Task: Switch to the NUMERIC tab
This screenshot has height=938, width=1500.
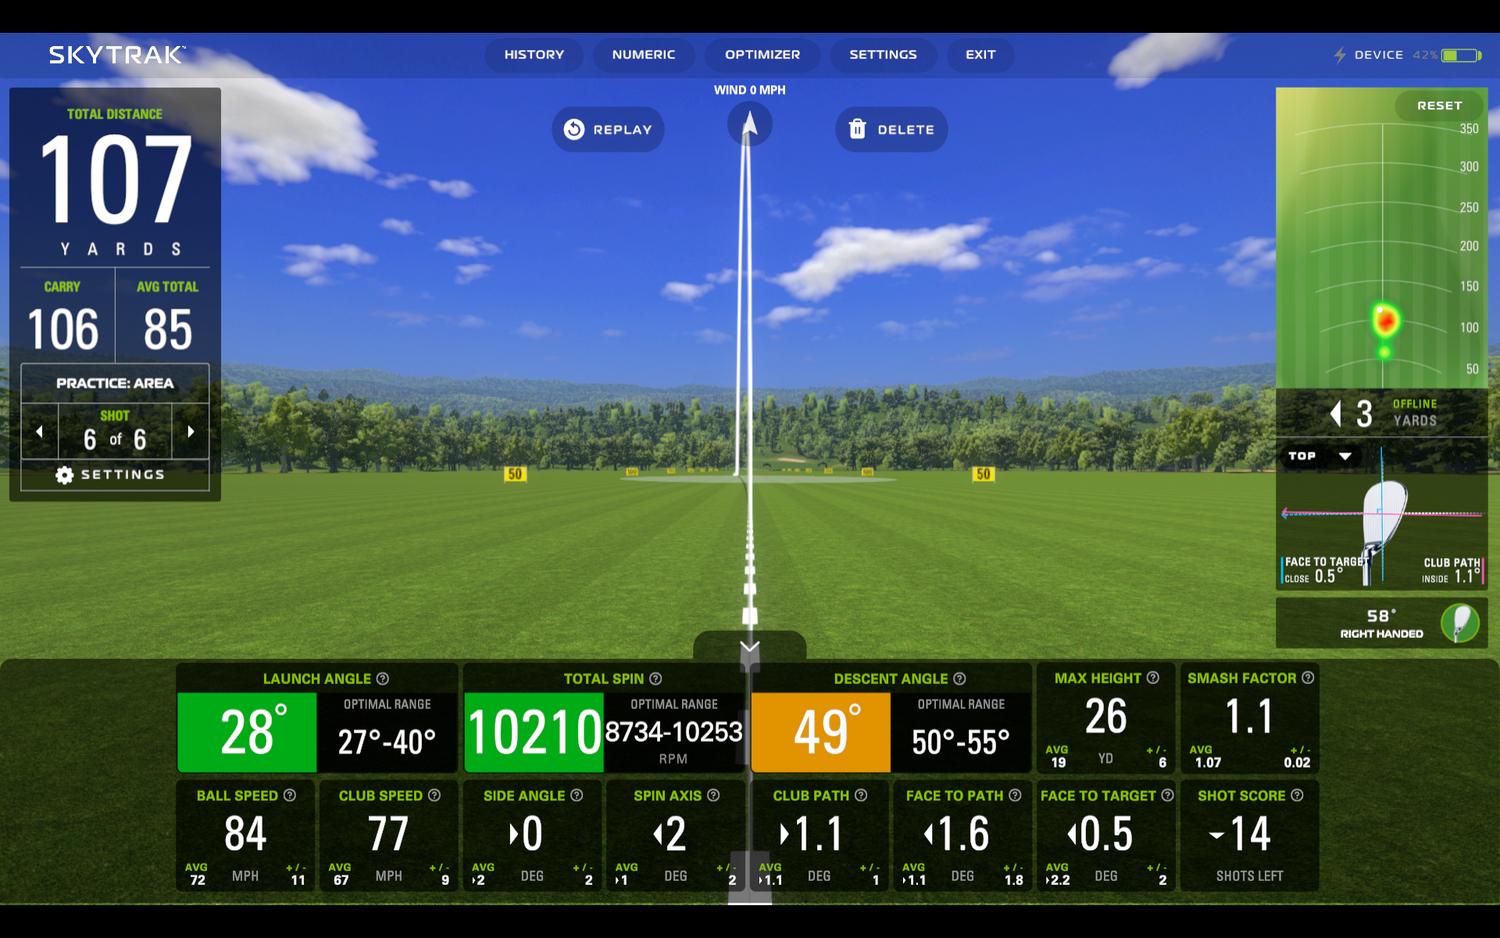Action: click(644, 55)
